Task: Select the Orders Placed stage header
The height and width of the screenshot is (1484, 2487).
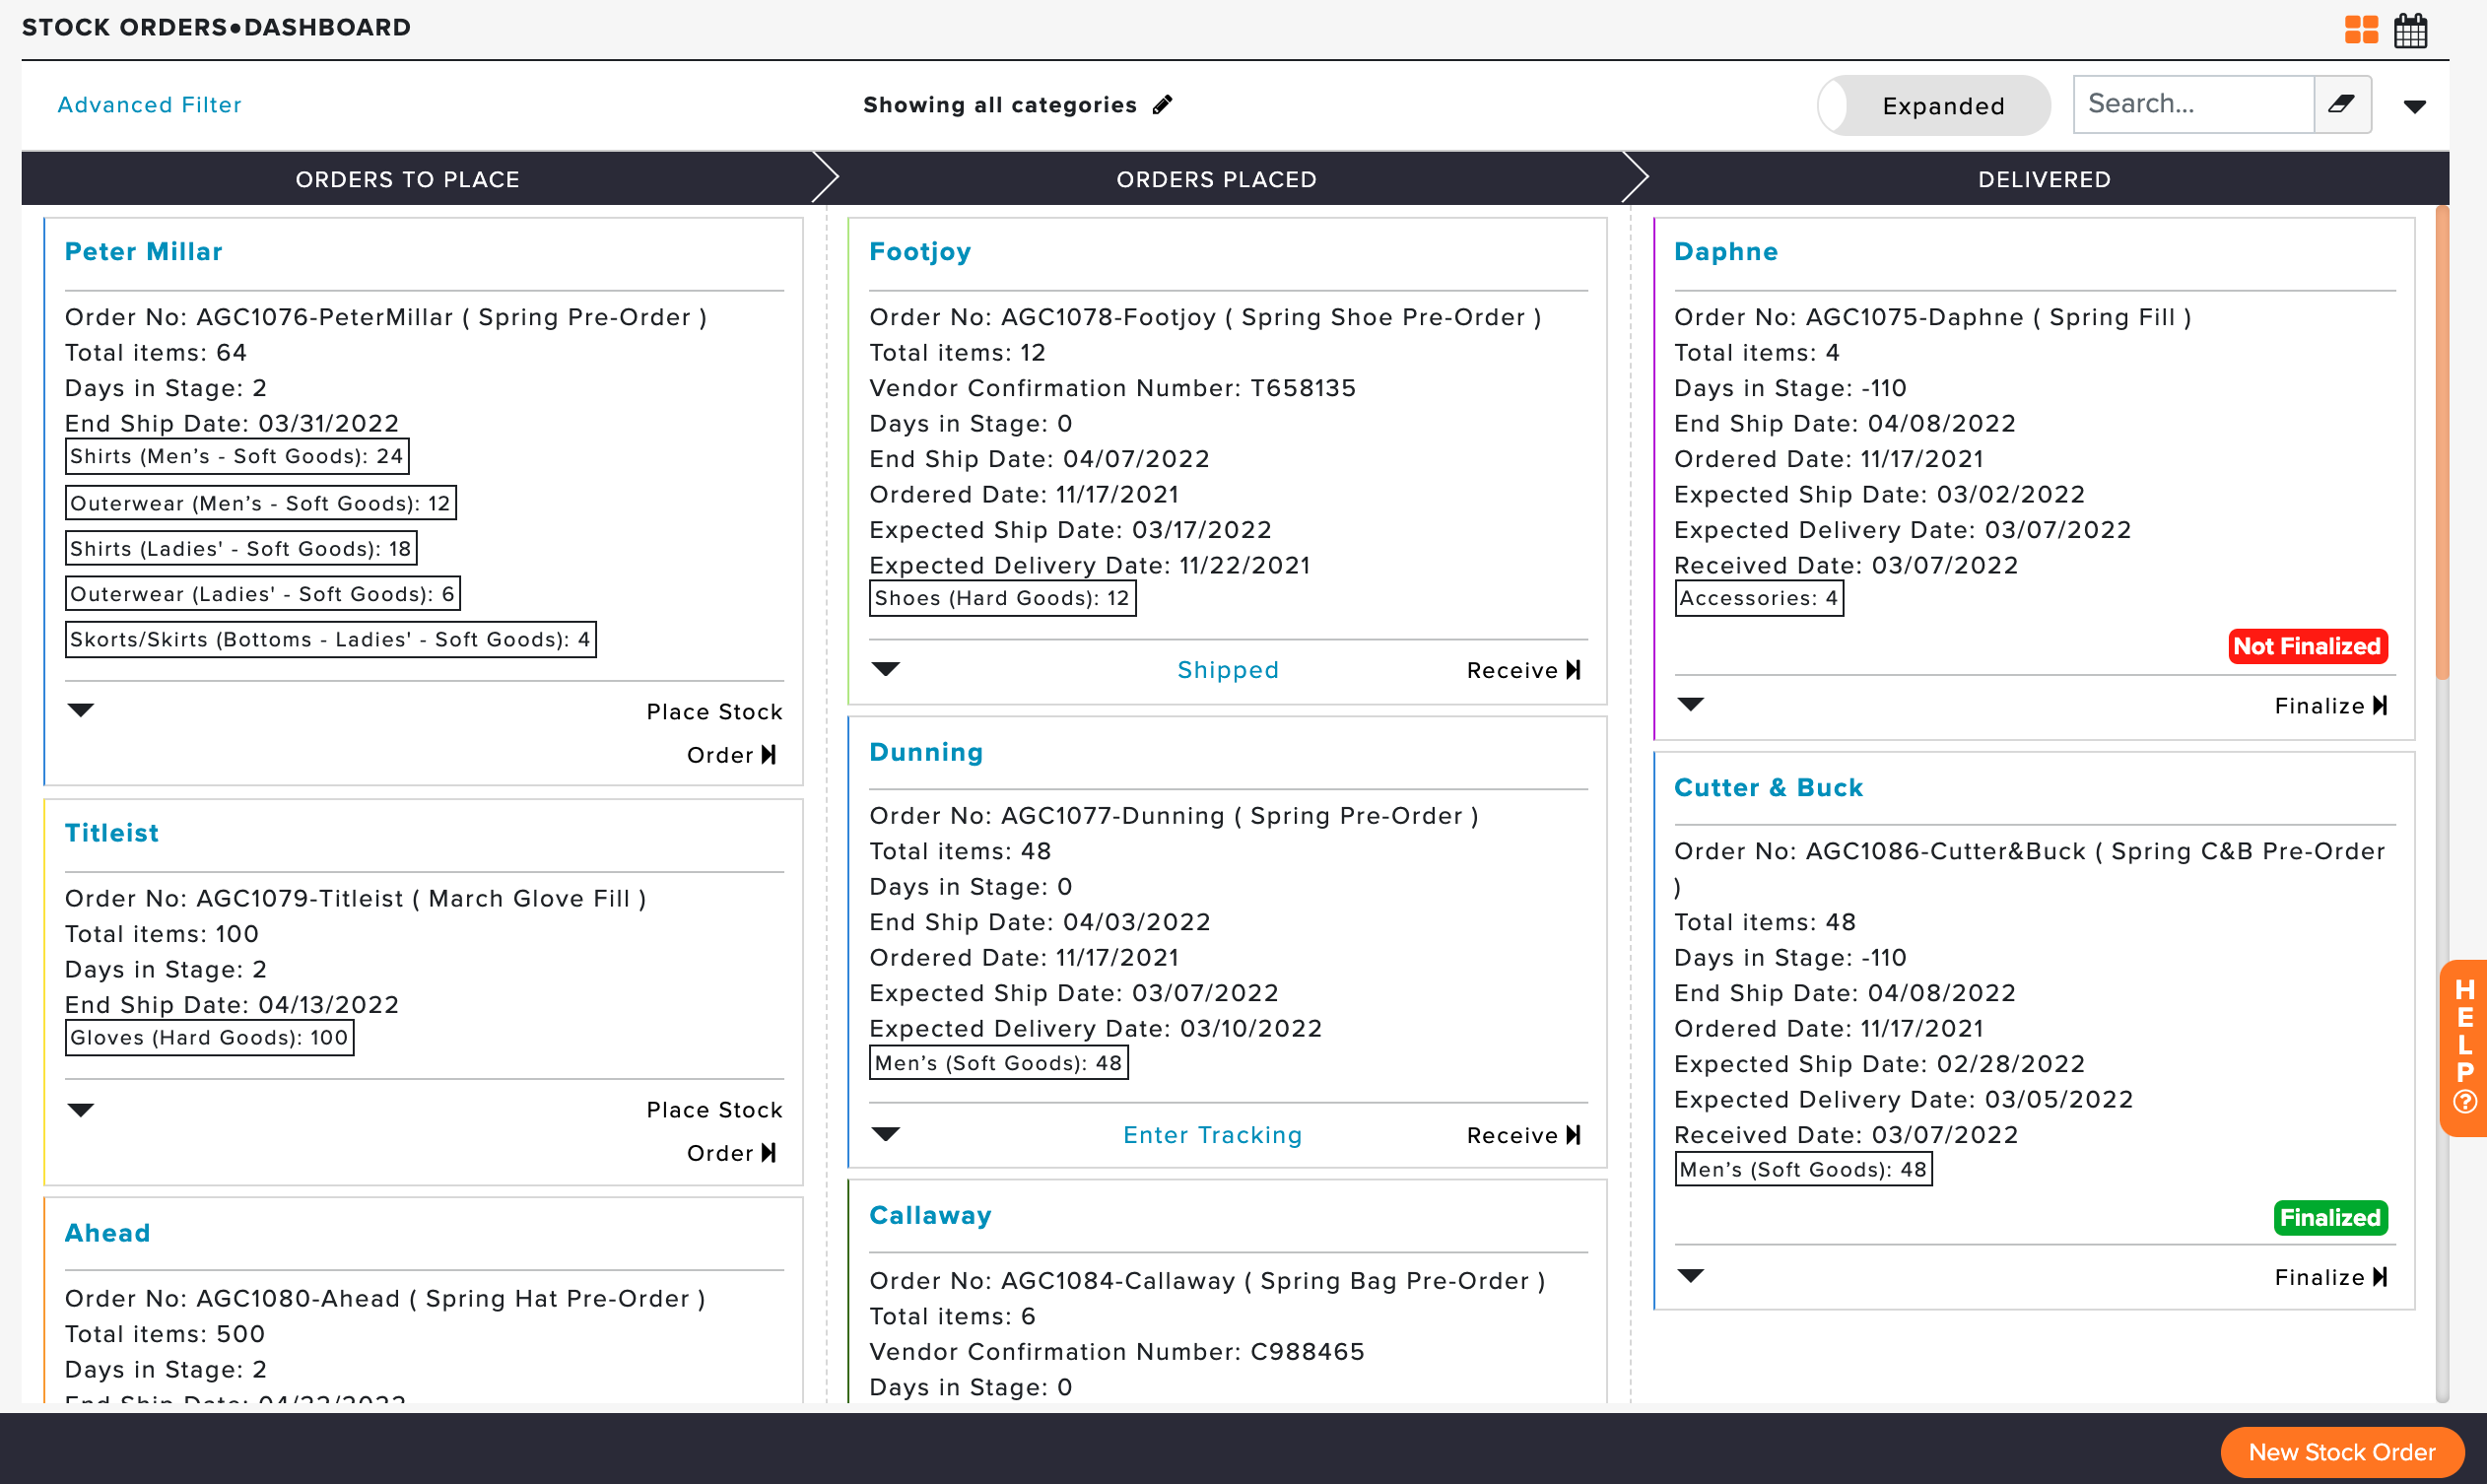Action: click(1217, 179)
